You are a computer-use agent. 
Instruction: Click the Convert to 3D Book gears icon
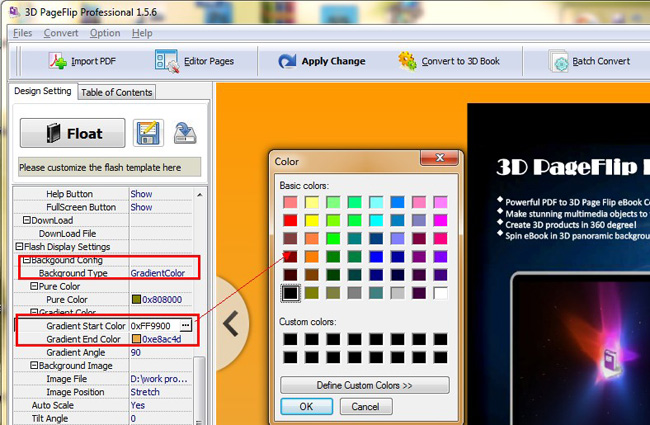[407, 61]
